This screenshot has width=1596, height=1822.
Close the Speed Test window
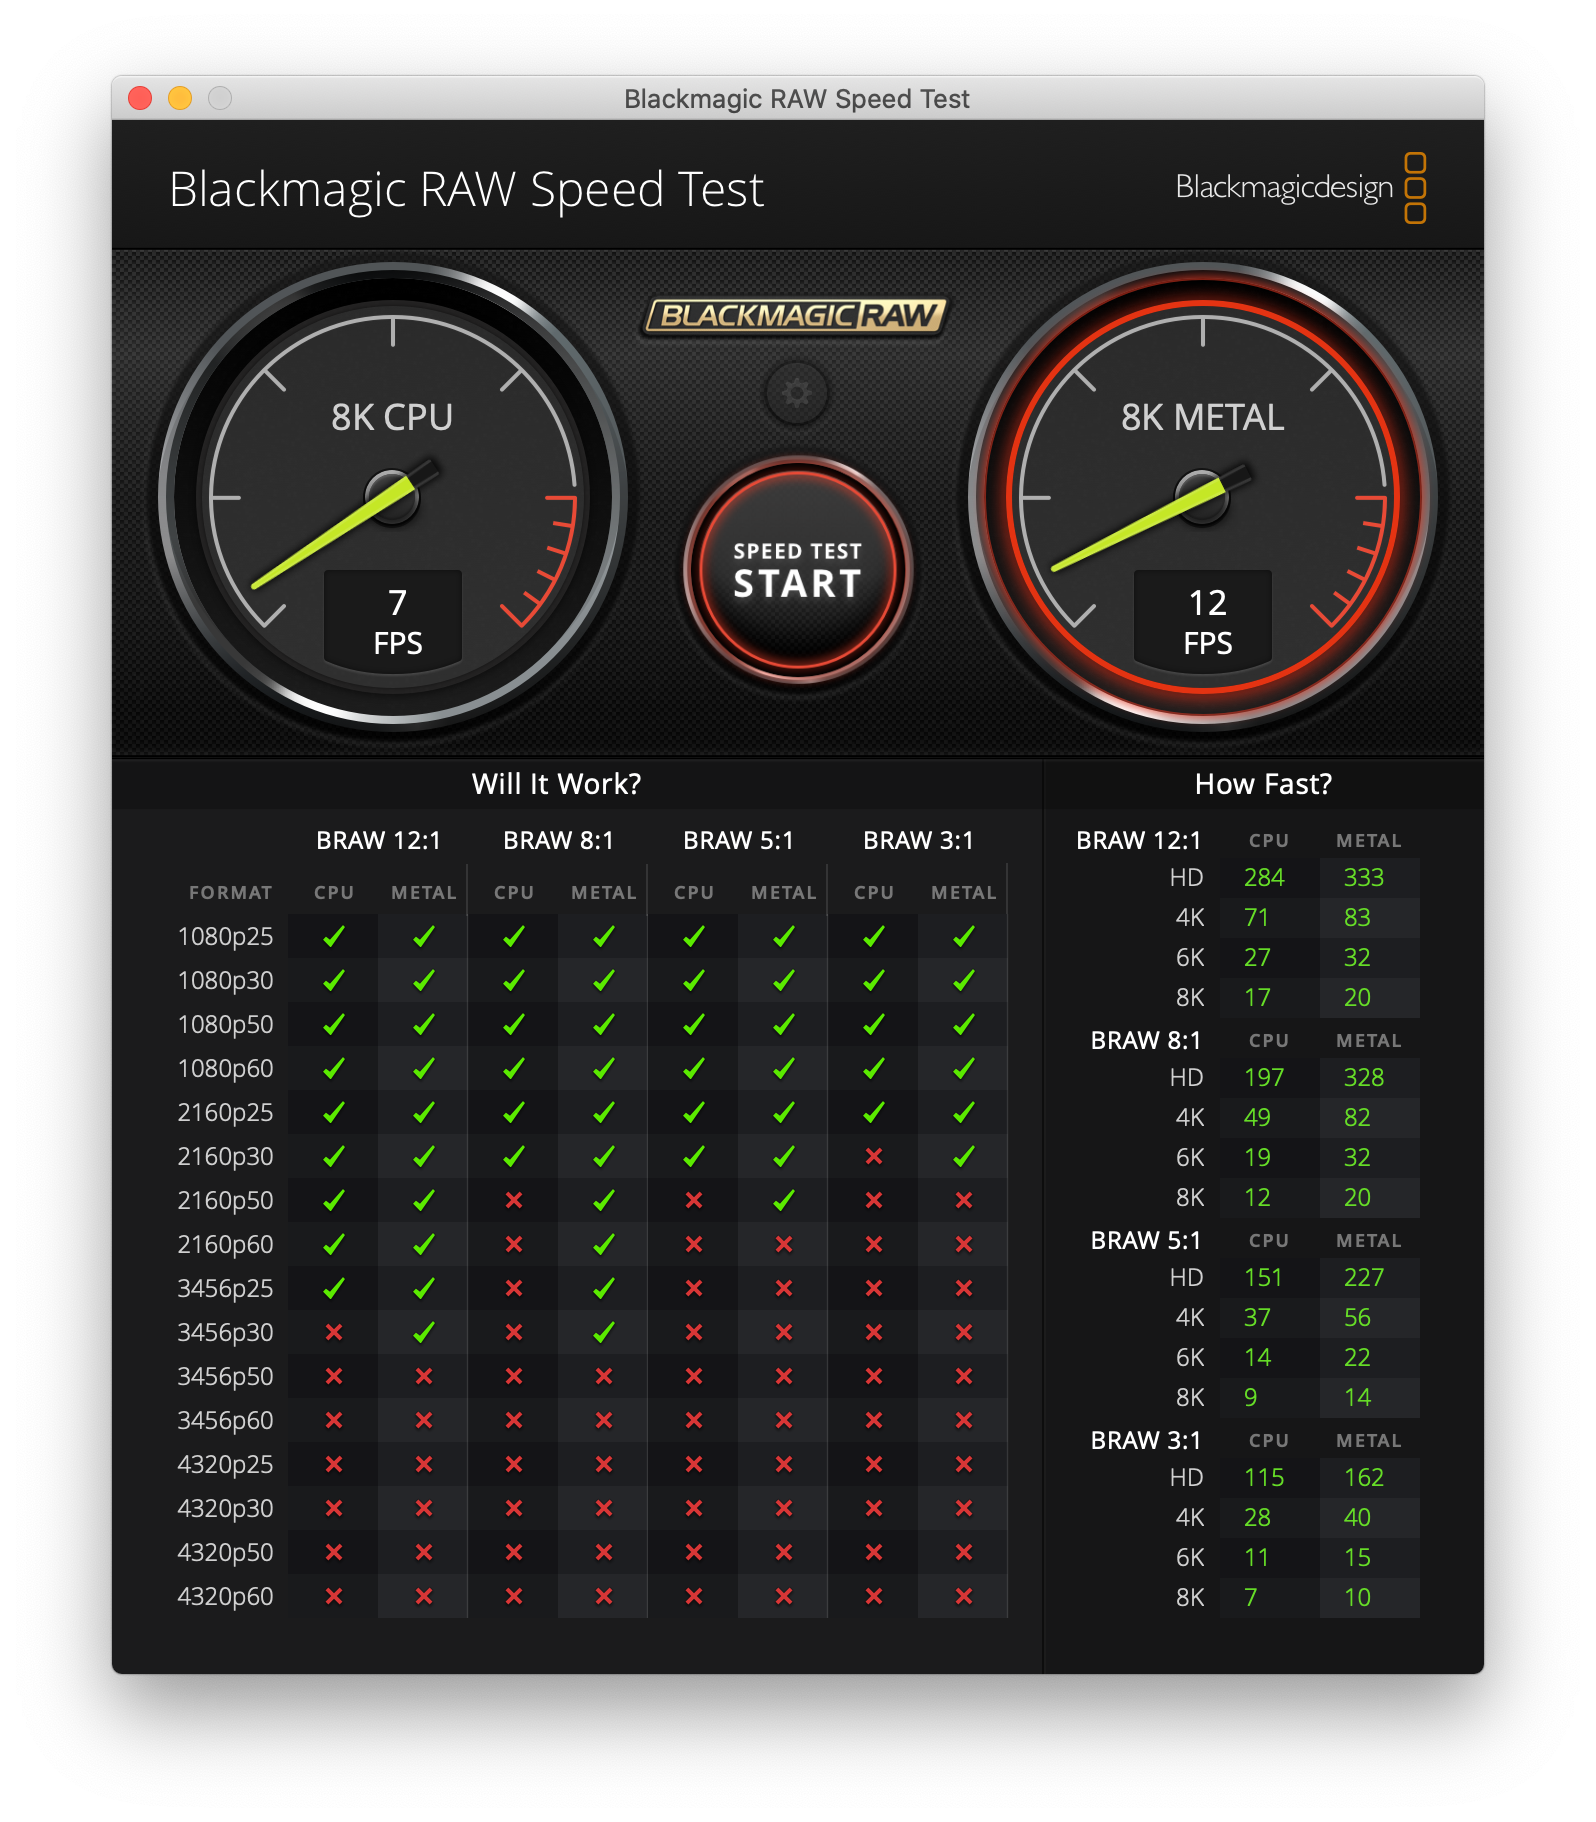(x=140, y=98)
